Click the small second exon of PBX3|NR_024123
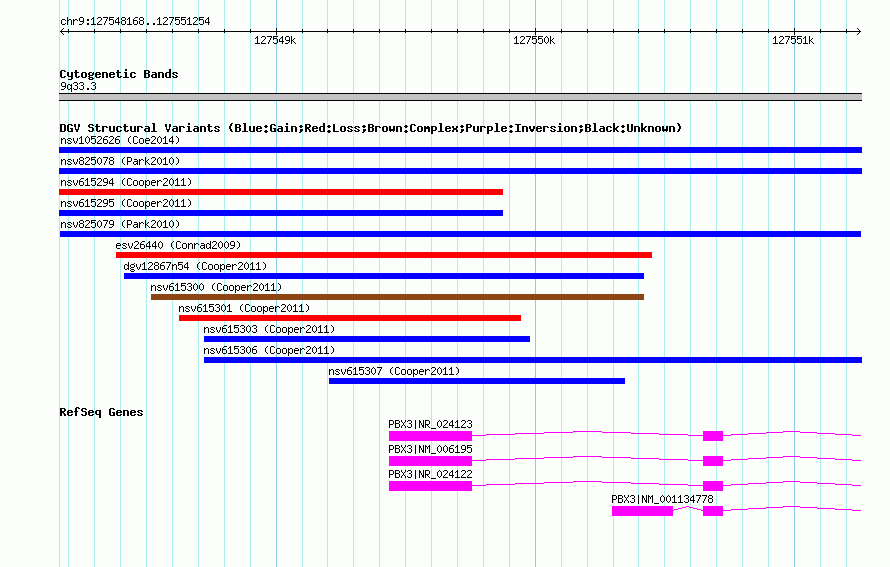 pos(713,436)
